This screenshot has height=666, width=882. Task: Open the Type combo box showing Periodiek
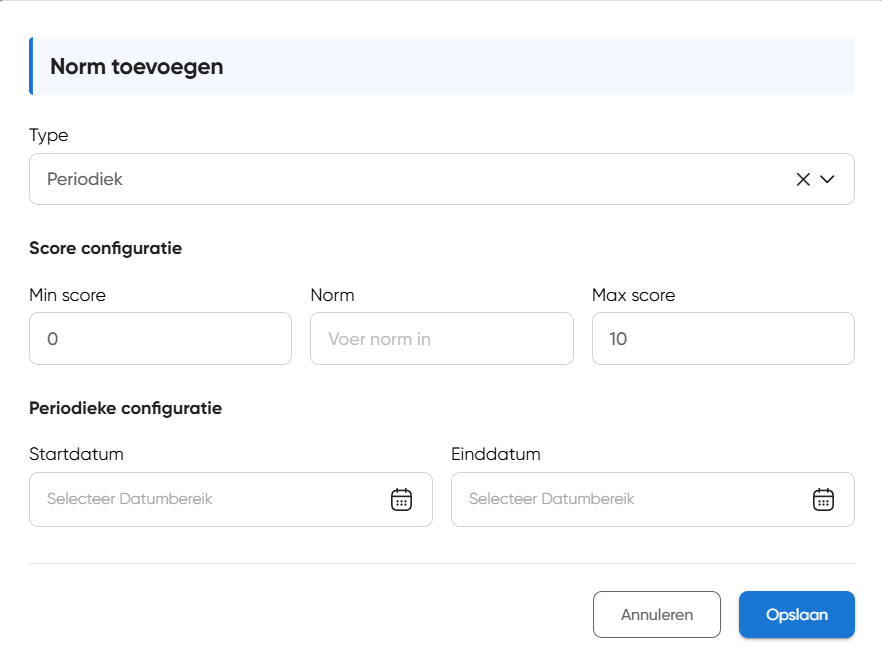pyautogui.click(x=400, y=180)
